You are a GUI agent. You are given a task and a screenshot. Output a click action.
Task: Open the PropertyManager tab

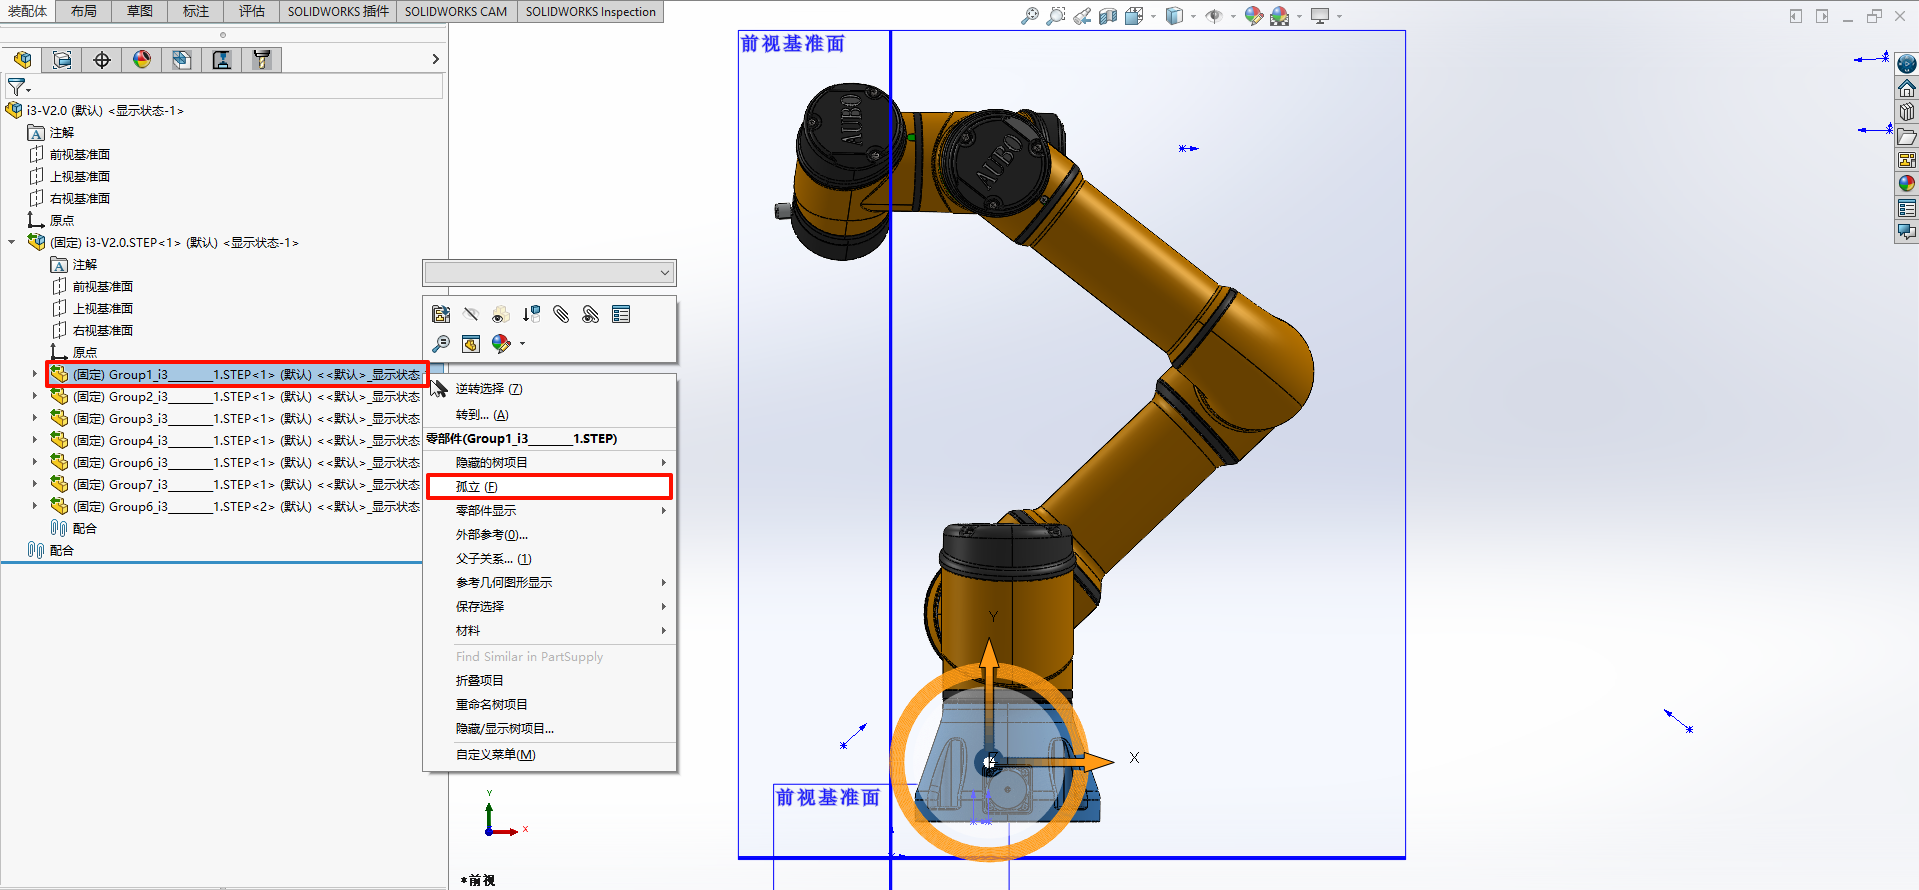pos(62,60)
